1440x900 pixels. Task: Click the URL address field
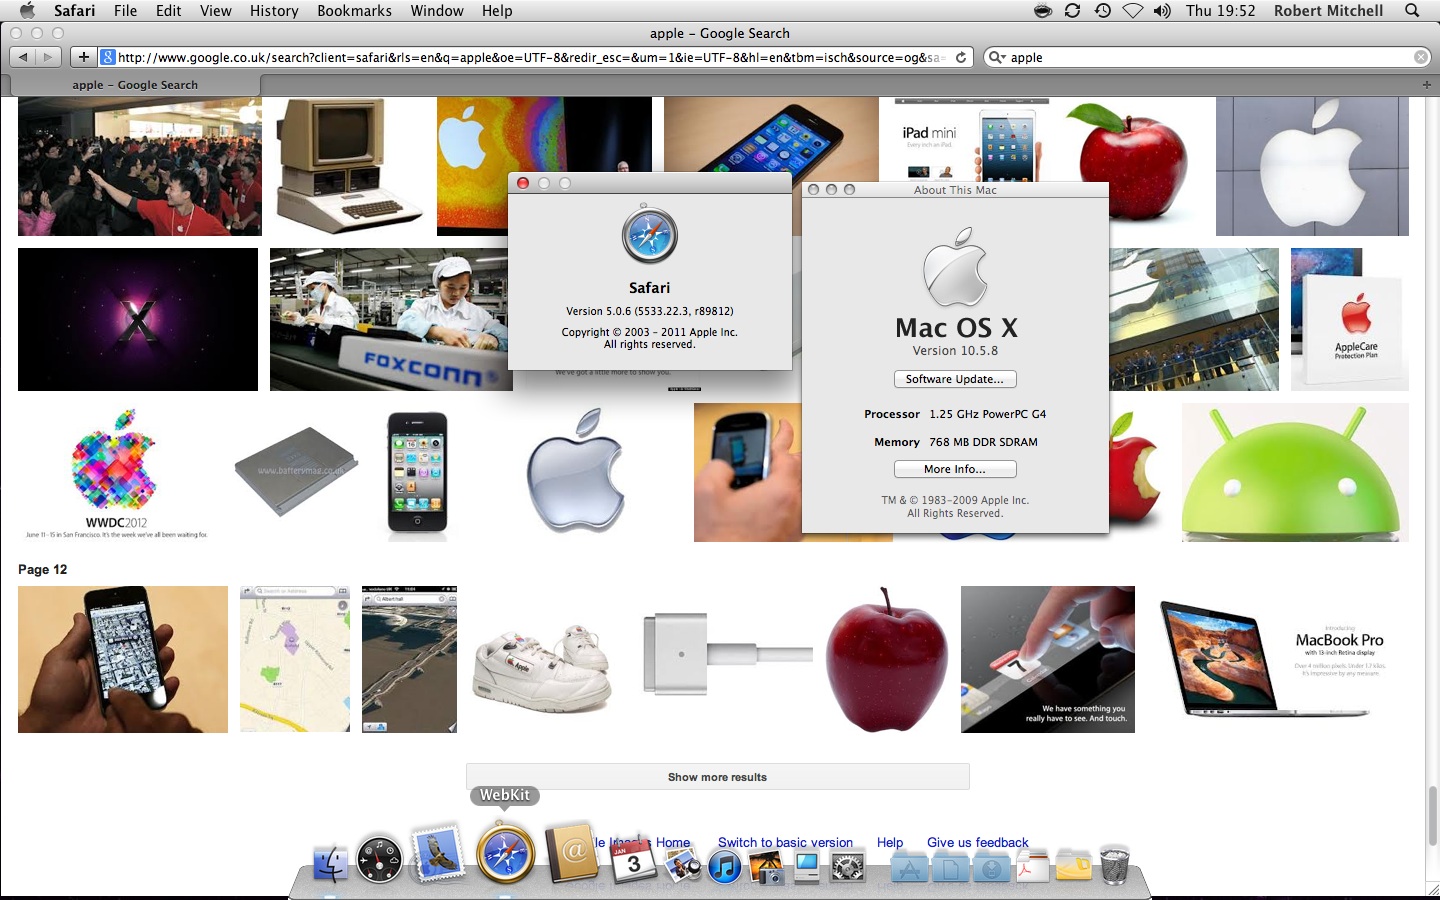535,57
